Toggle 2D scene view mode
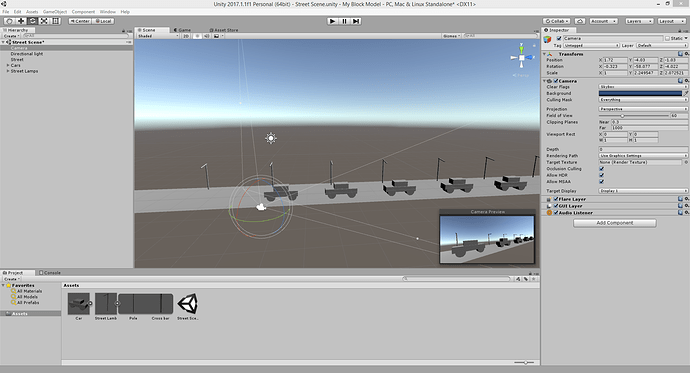The height and width of the screenshot is (373, 690). [186, 36]
